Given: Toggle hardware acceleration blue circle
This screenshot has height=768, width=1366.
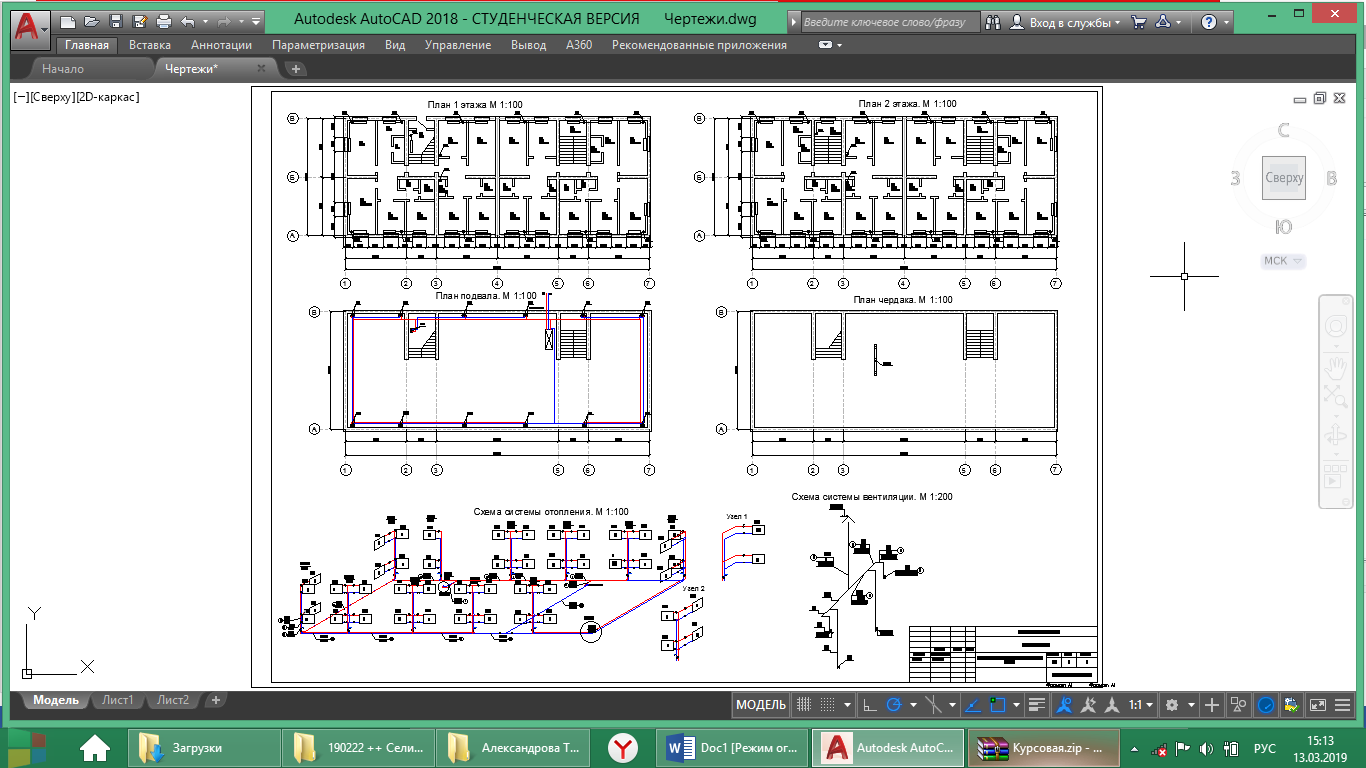Looking at the screenshot, I should point(1266,705).
